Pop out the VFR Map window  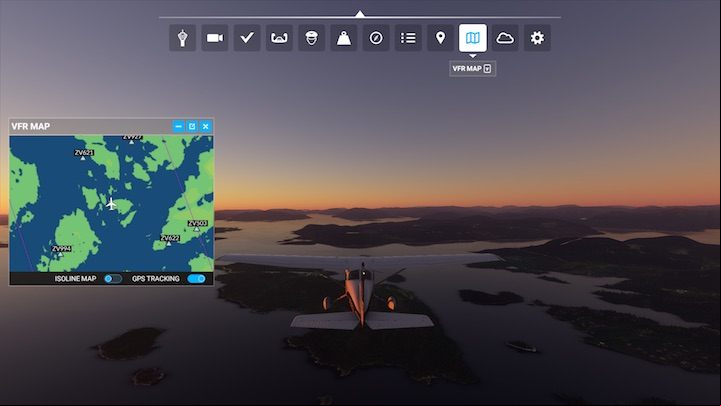click(x=192, y=126)
